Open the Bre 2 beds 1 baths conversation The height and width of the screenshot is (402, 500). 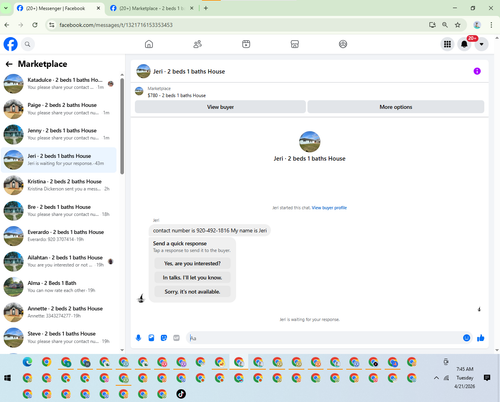tap(59, 210)
